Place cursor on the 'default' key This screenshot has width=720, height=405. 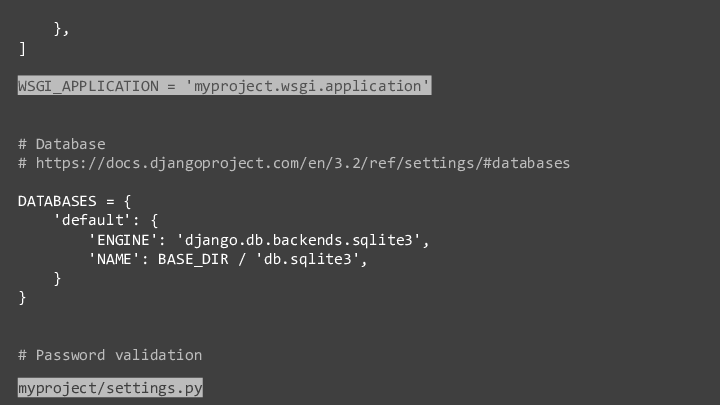pyautogui.click(x=93, y=220)
